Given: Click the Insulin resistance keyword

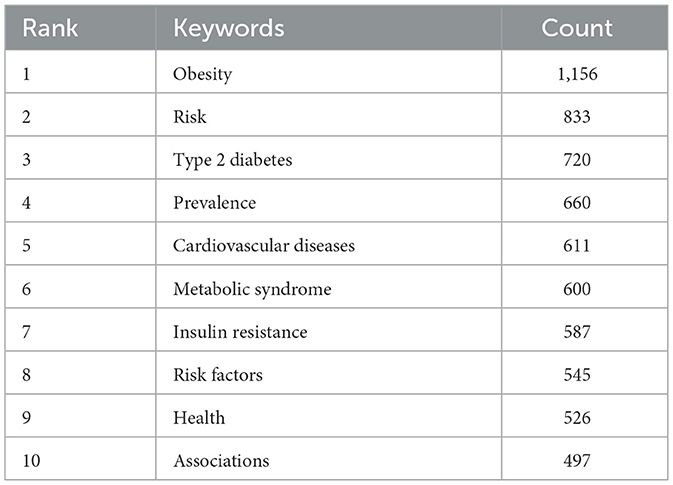Looking at the screenshot, I should click(240, 332).
